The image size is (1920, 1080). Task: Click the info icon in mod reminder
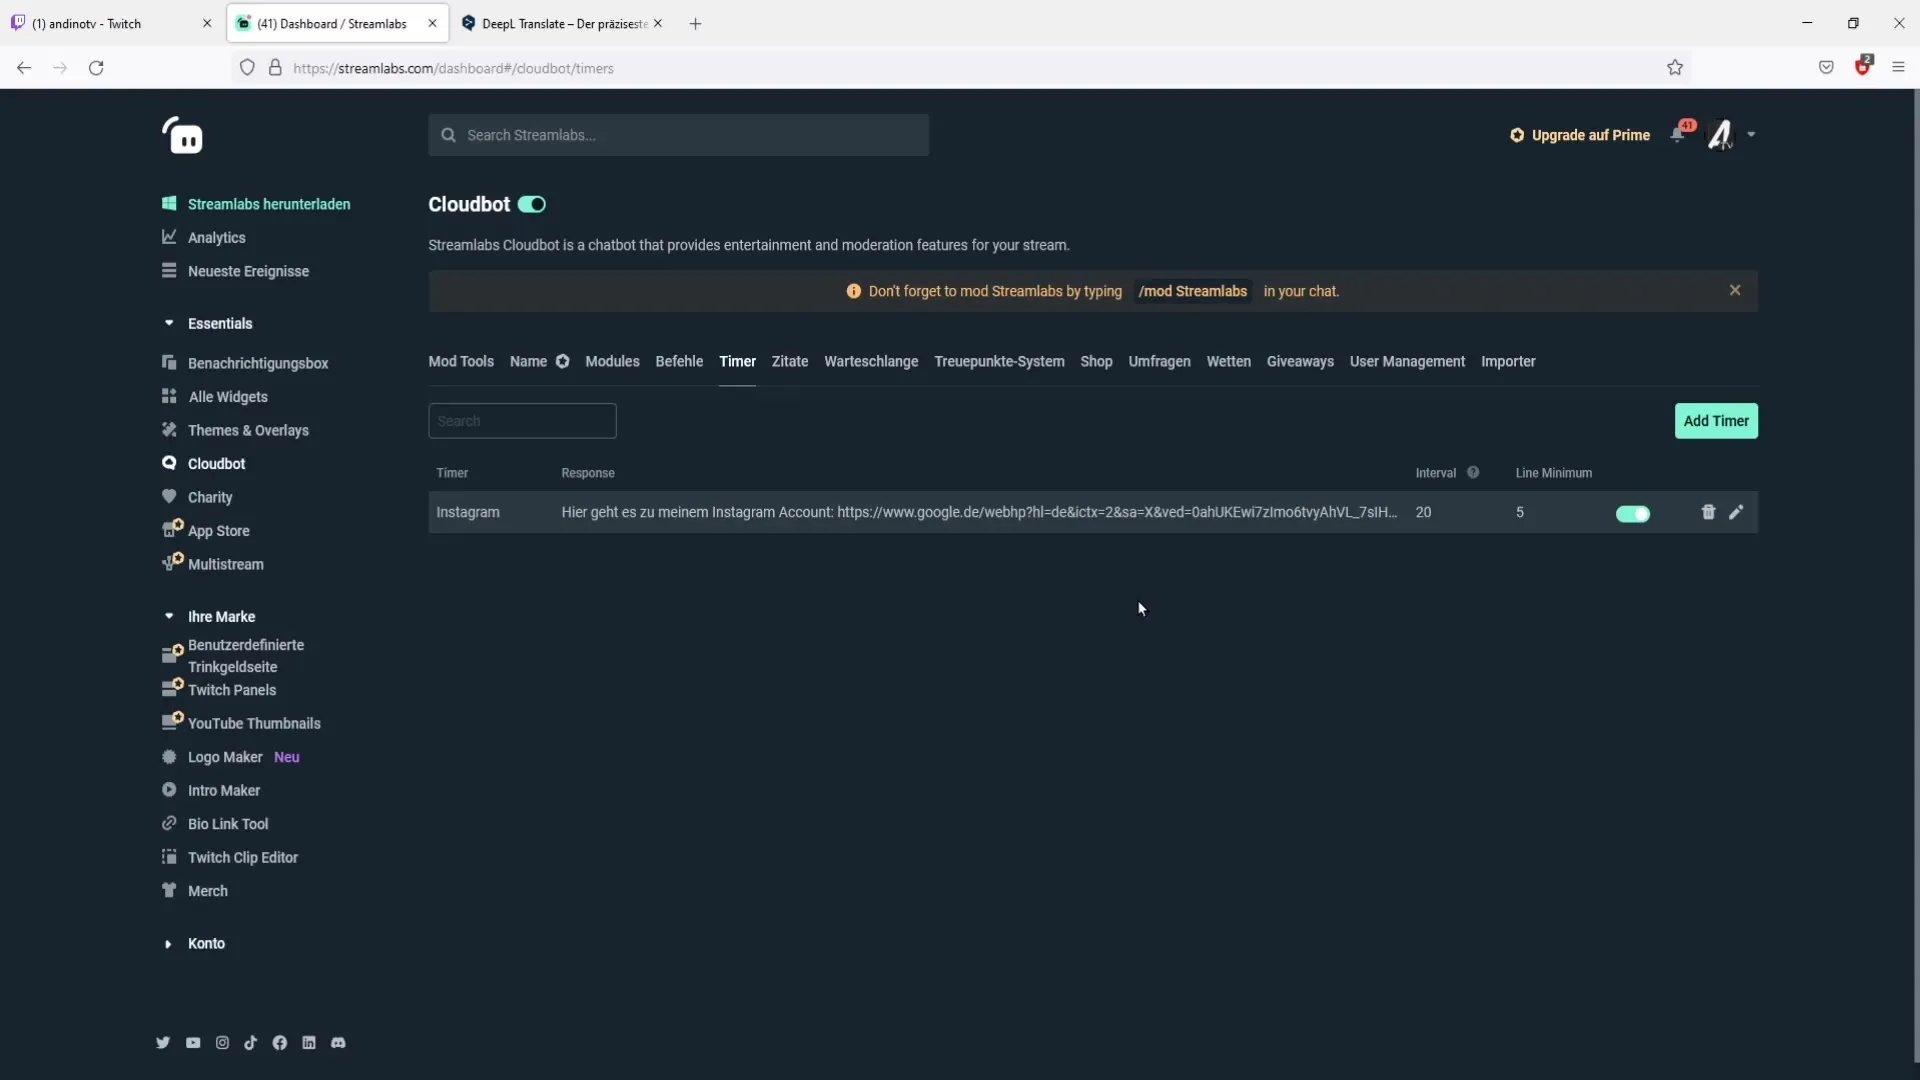[x=853, y=291]
